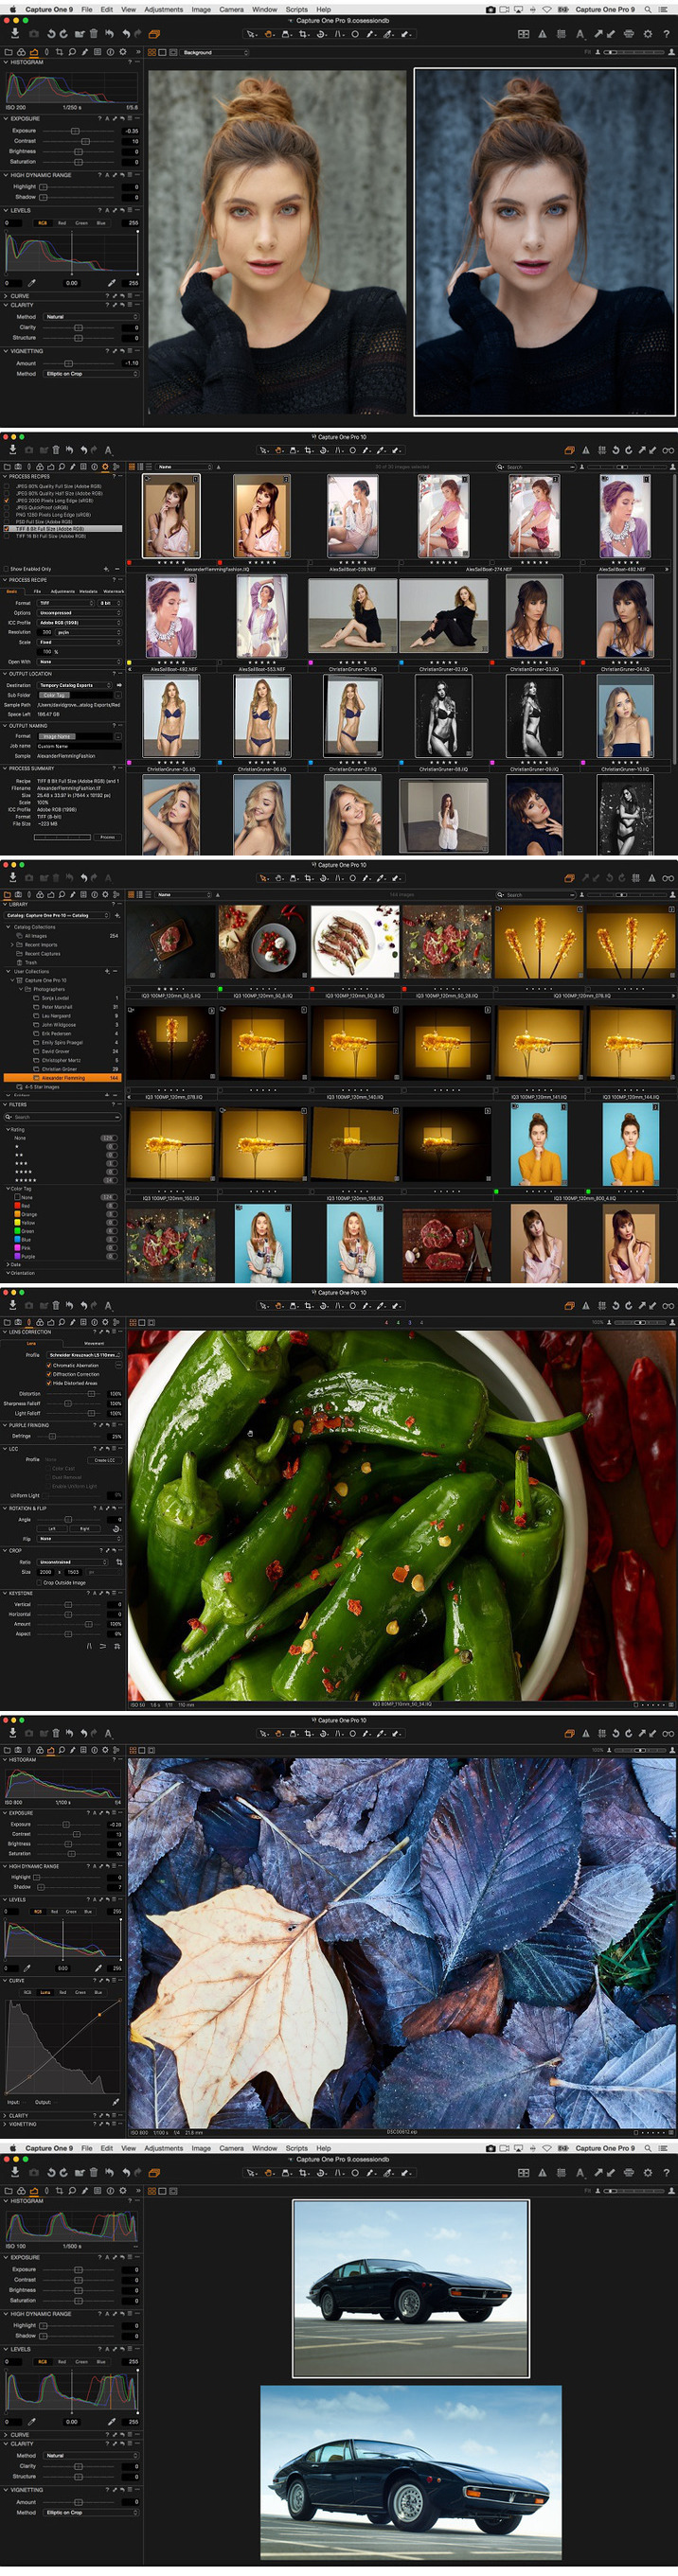The height and width of the screenshot is (2576, 678).
Task: Select the TIFF 8 Bit Full Size recipe
Action: tap(63, 529)
